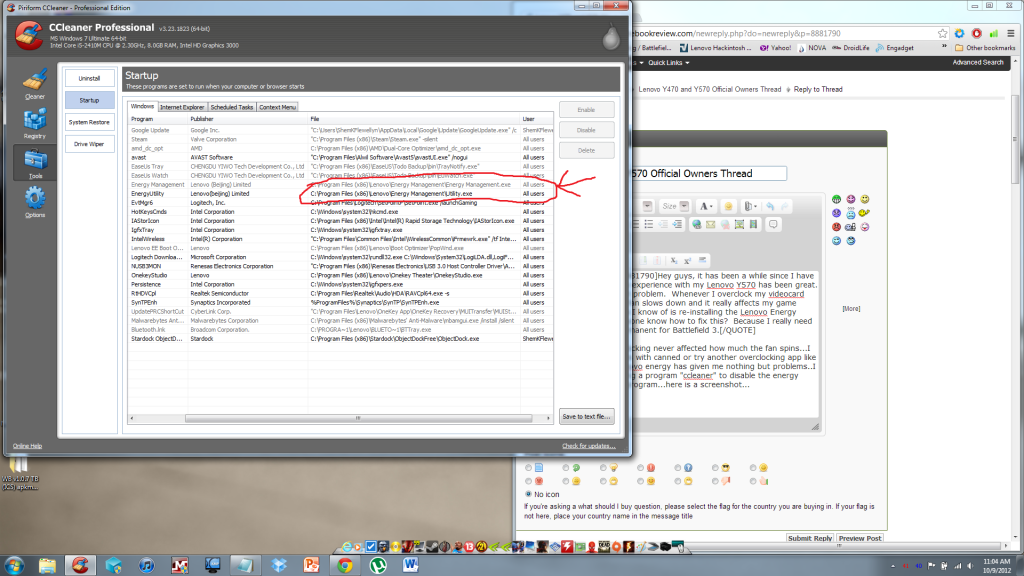Viewport: 1024px width, 576px height.
Task: Select the document post icon radio button
Action: (528, 468)
